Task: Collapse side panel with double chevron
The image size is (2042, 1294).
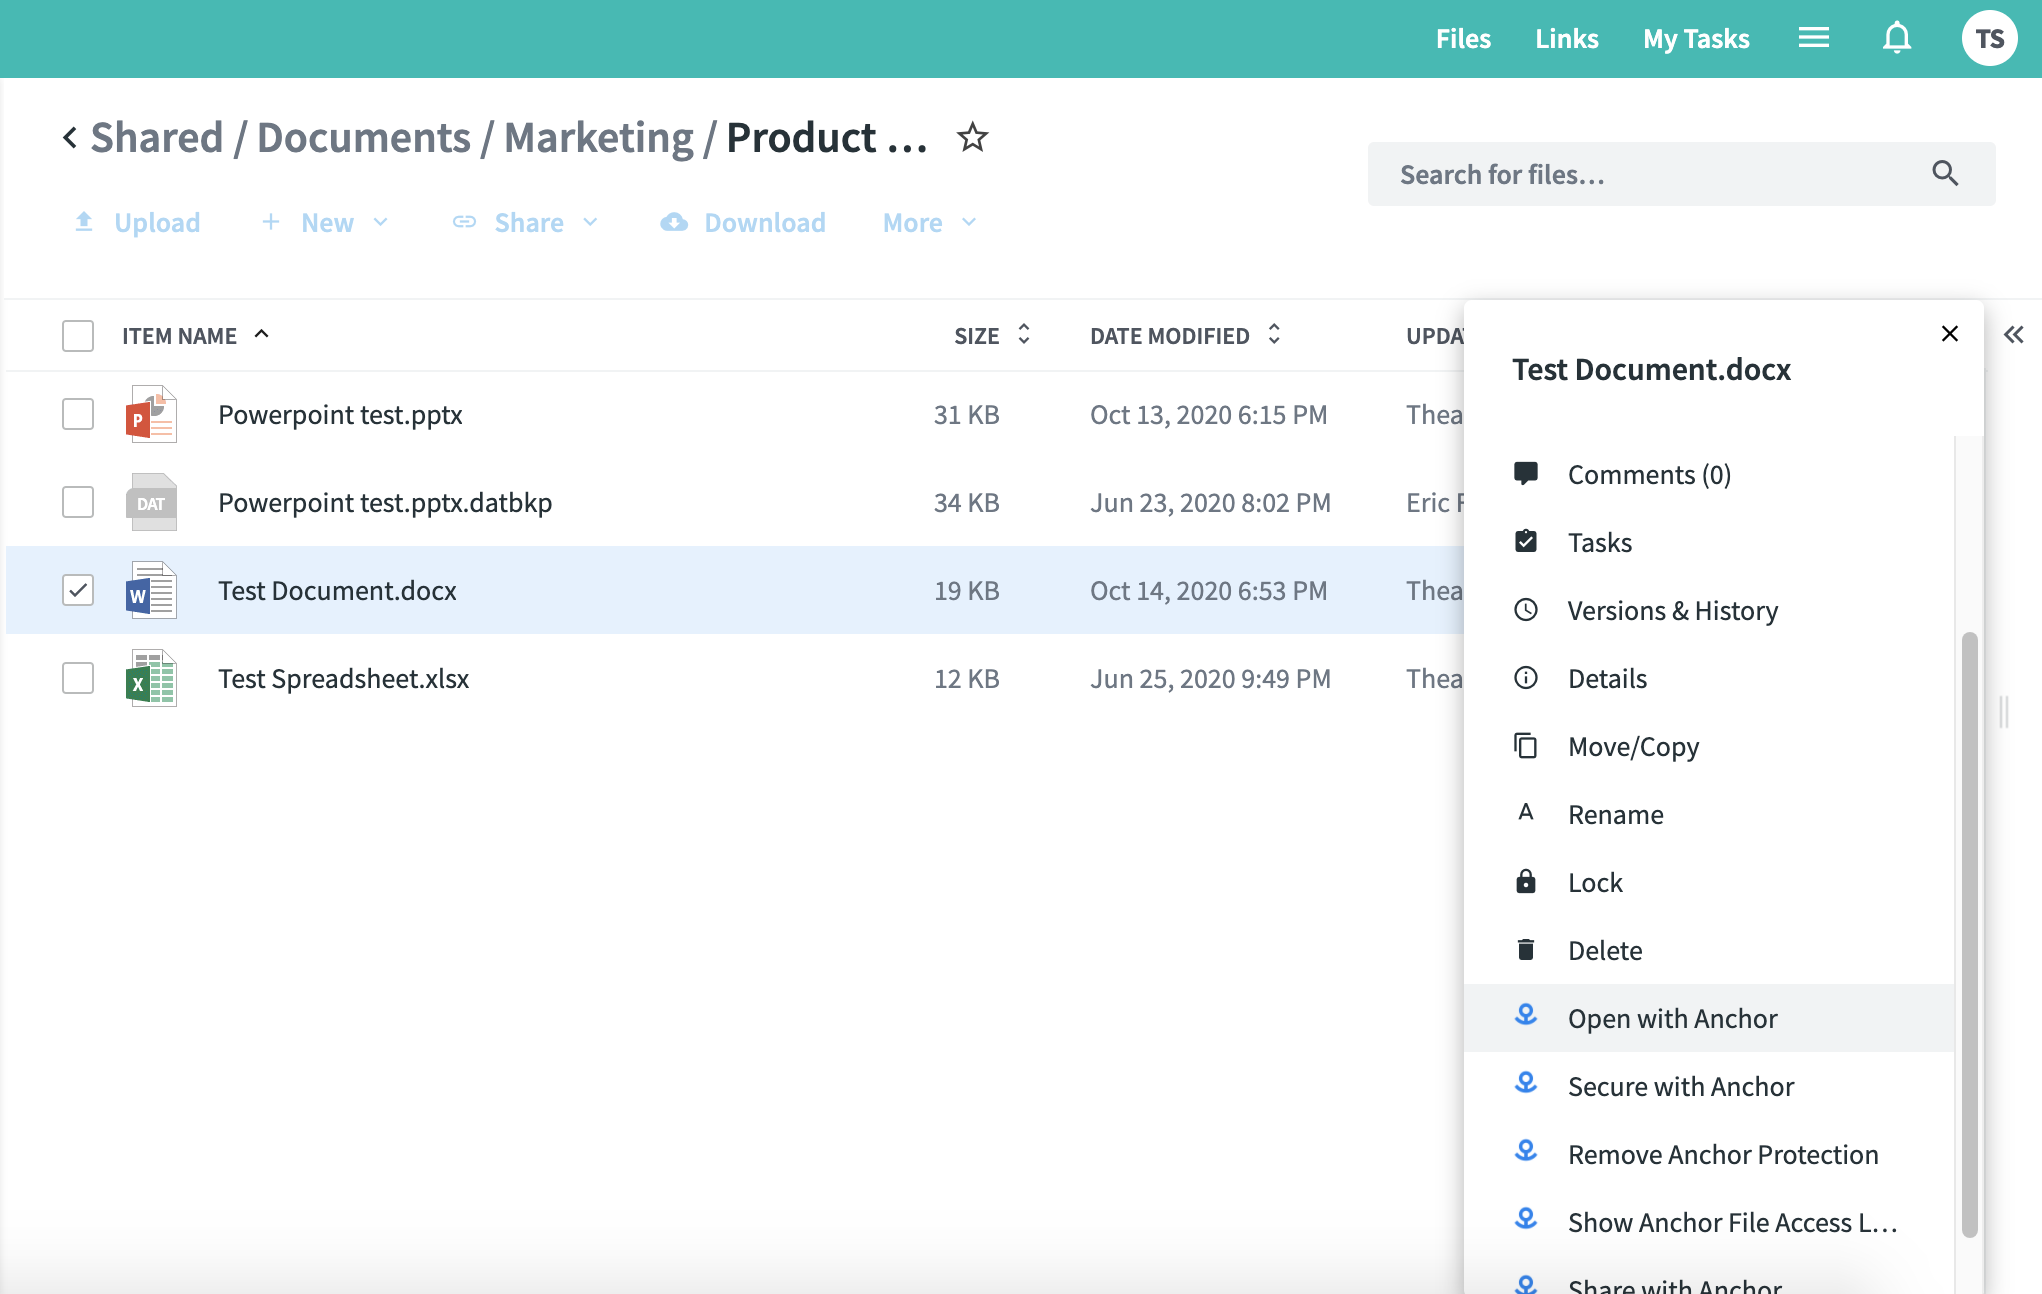Action: 2013,335
